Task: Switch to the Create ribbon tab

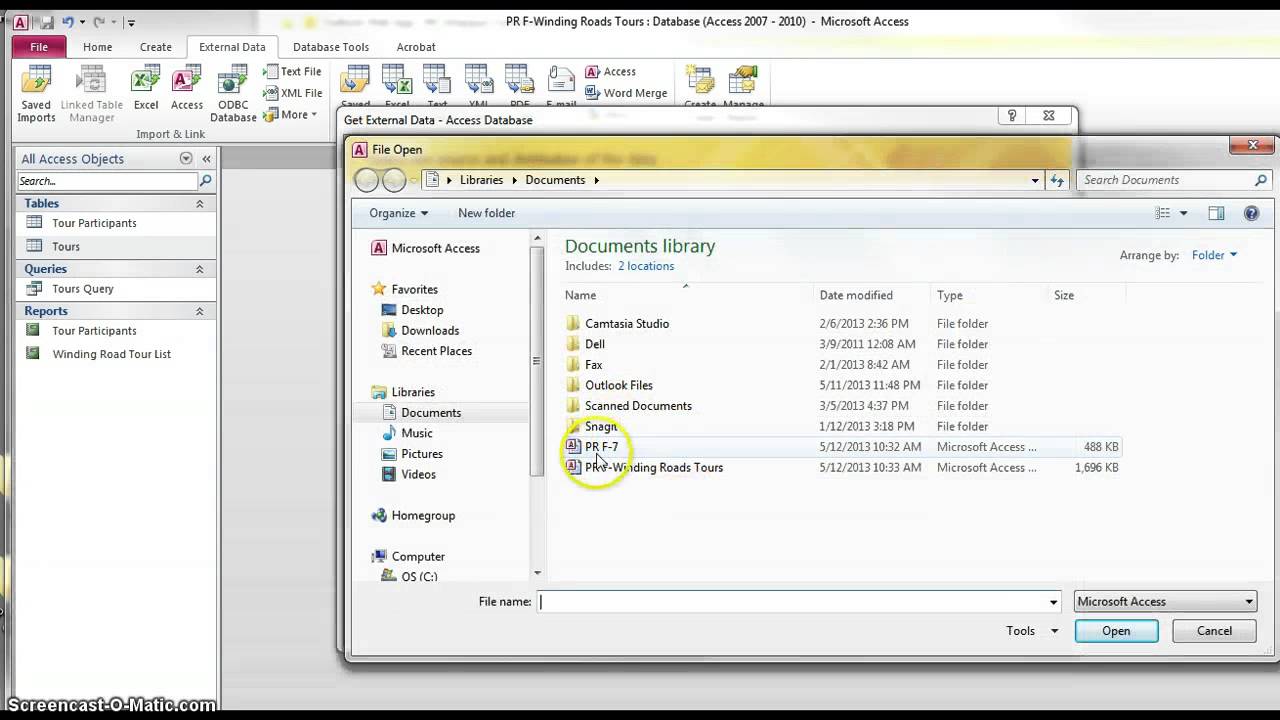Action: pos(156,47)
